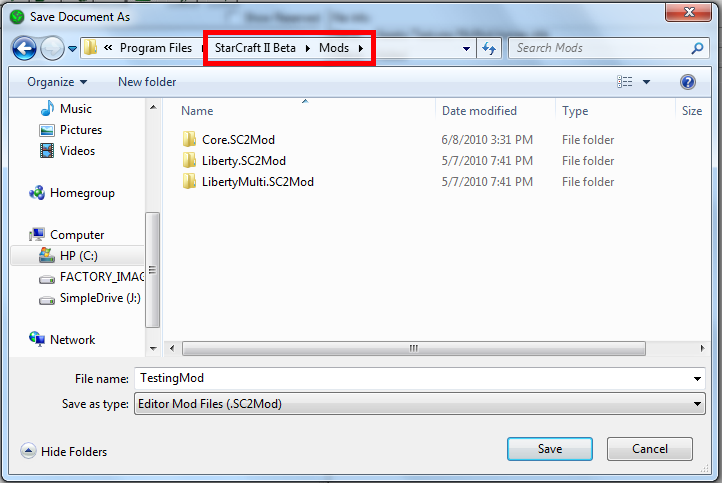Open Homegroup in the navigation pane
This screenshot has height=483, width=722.
click(82, 193)
